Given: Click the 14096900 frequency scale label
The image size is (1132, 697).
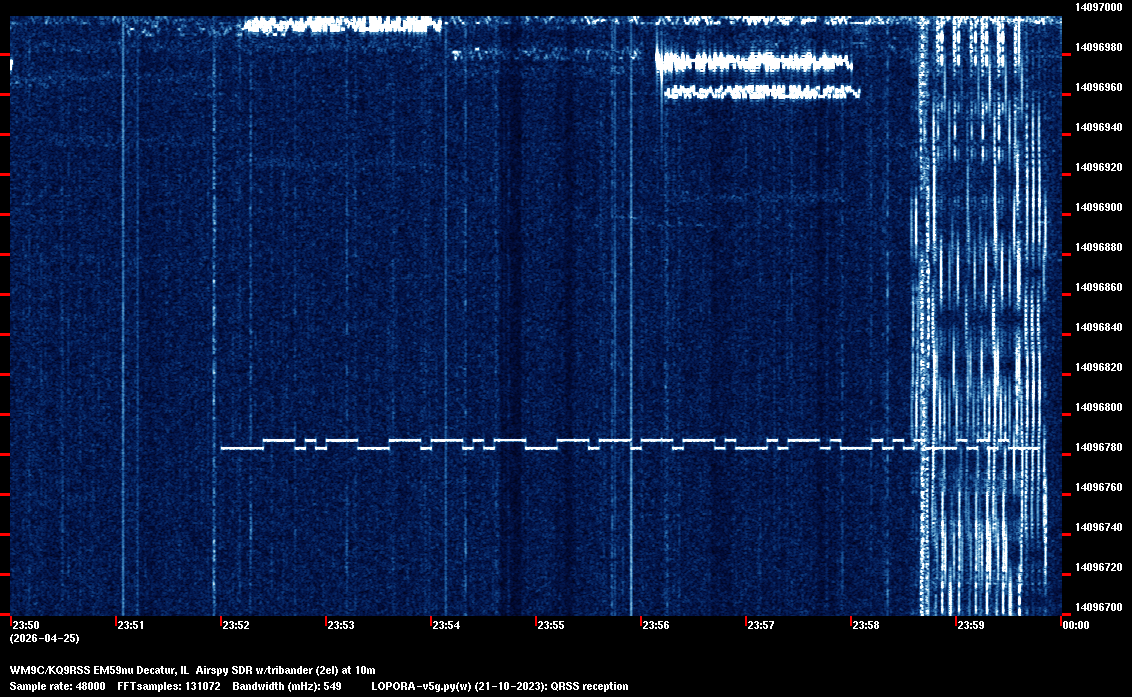Looking at the screenshot, I should click(1098, 207).
